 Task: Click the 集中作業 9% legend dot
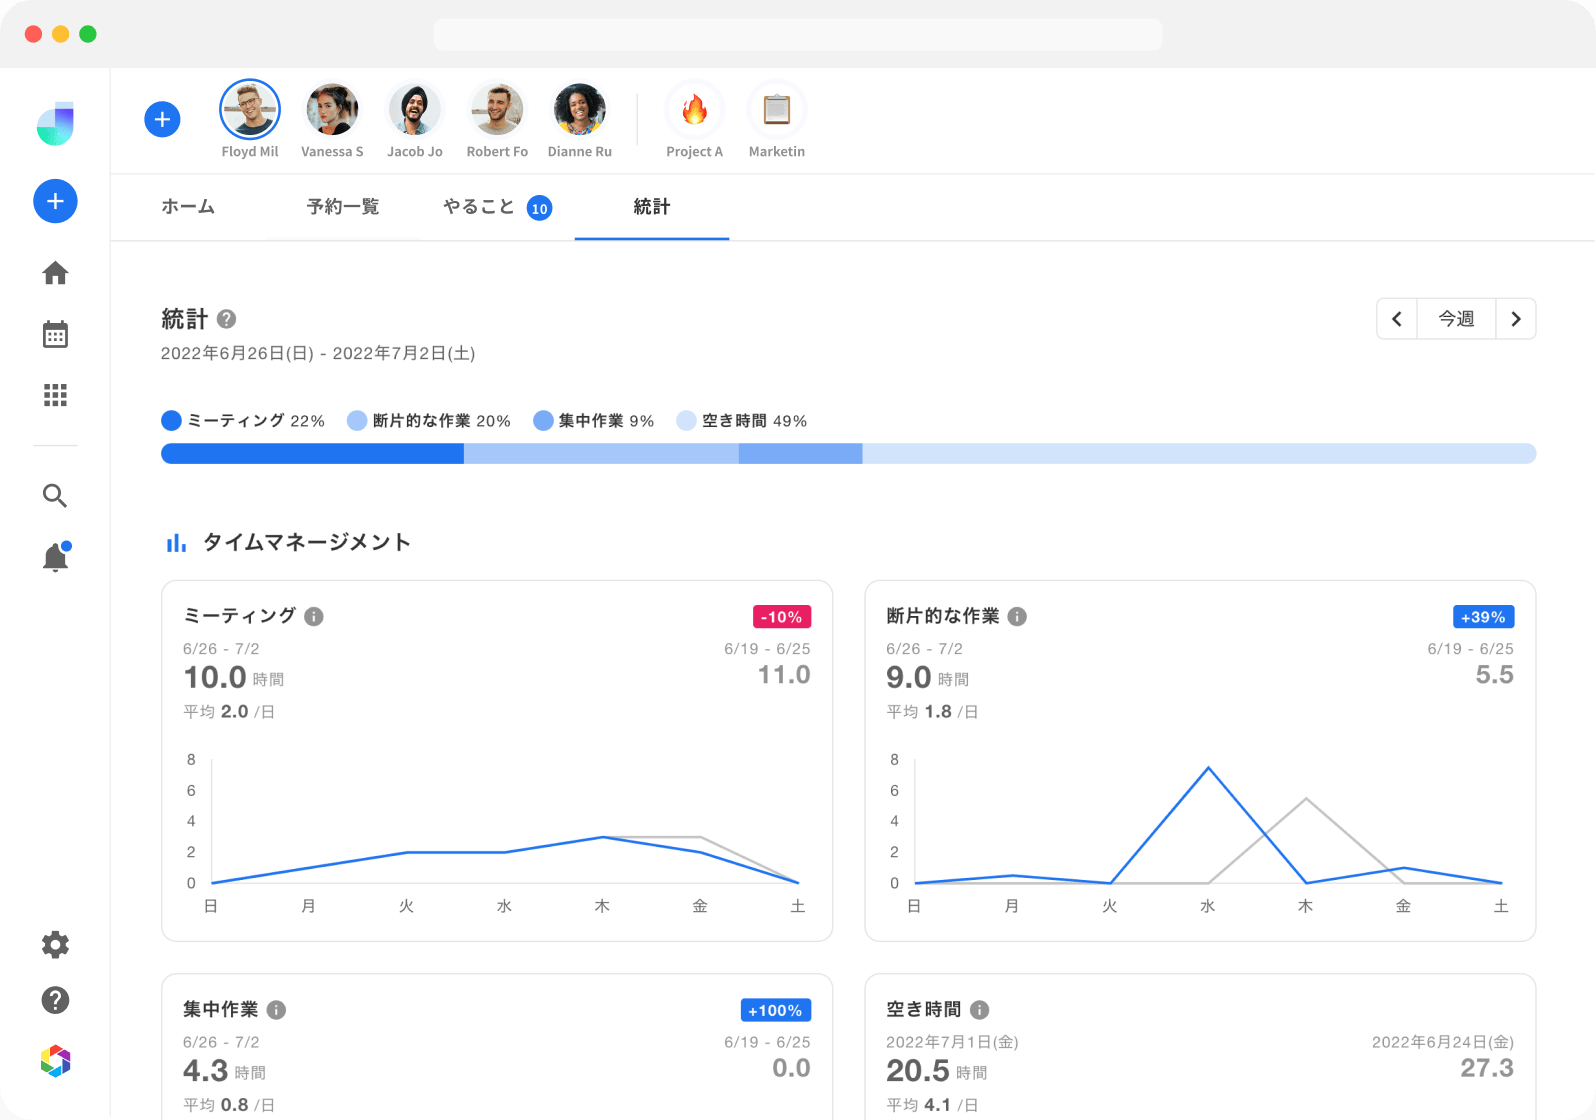point(543,420)
